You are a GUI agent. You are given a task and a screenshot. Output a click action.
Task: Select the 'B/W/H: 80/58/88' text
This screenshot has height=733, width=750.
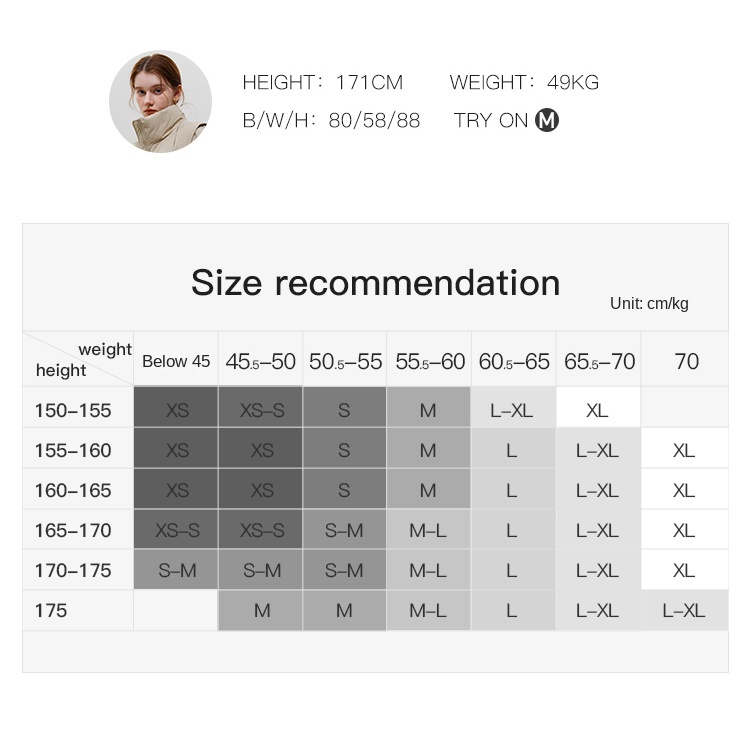pyautogui.click(x=331, y=121)
